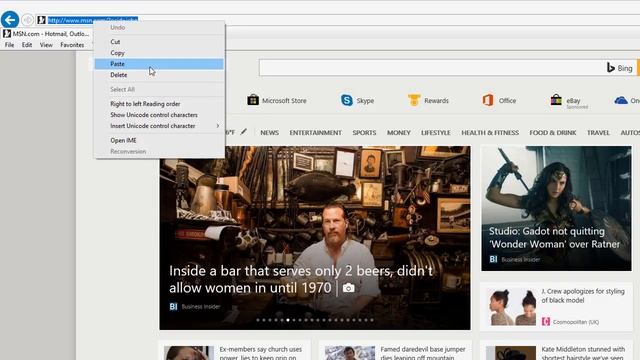Choose Paste from the context menu
Screen dimensions: 640x360
click(x=159, y=64)
